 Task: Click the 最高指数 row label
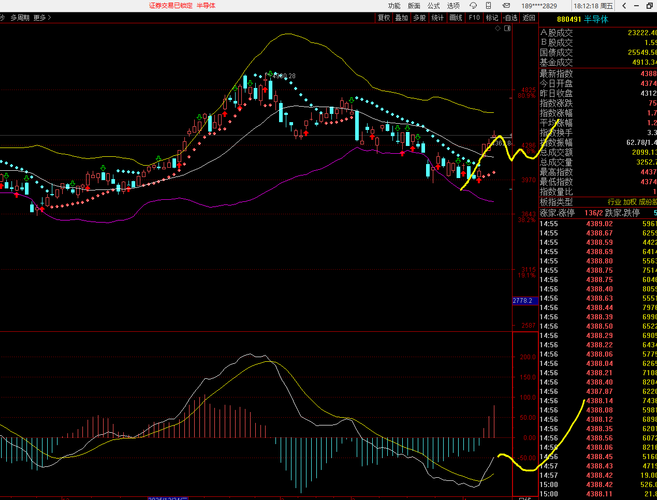pos(556,172)
